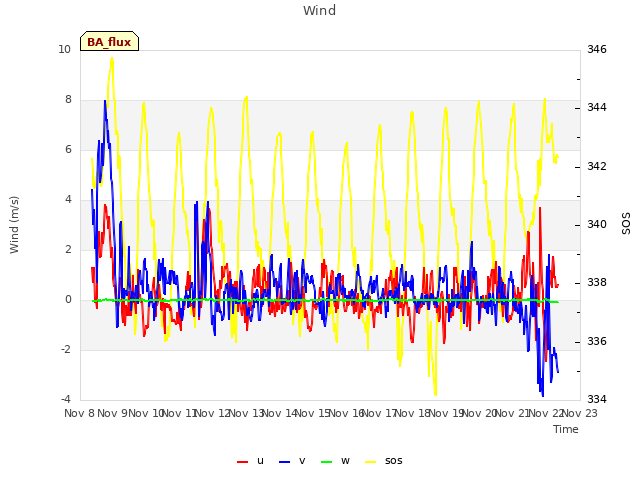Screen dimensions: 640x480
Task: Click the left axis value '6'
Action: coord(68,149)
